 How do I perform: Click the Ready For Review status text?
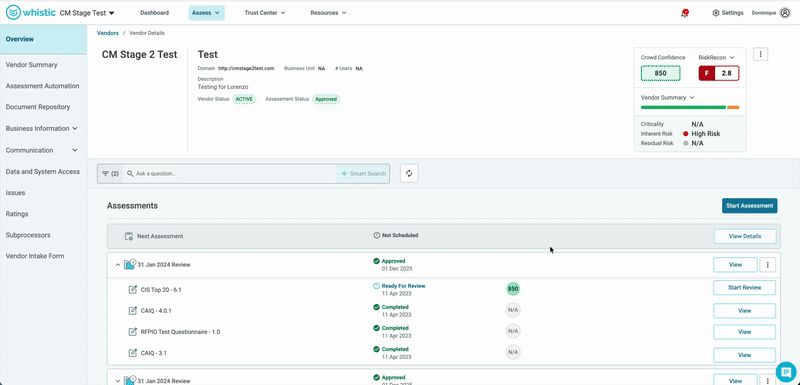click(x=403, y=286)
